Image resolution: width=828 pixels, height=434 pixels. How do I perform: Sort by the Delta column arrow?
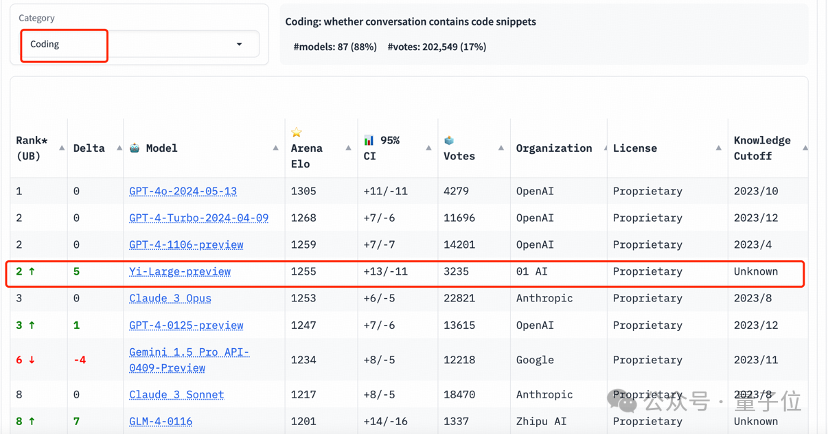click(x=119, y=148)
